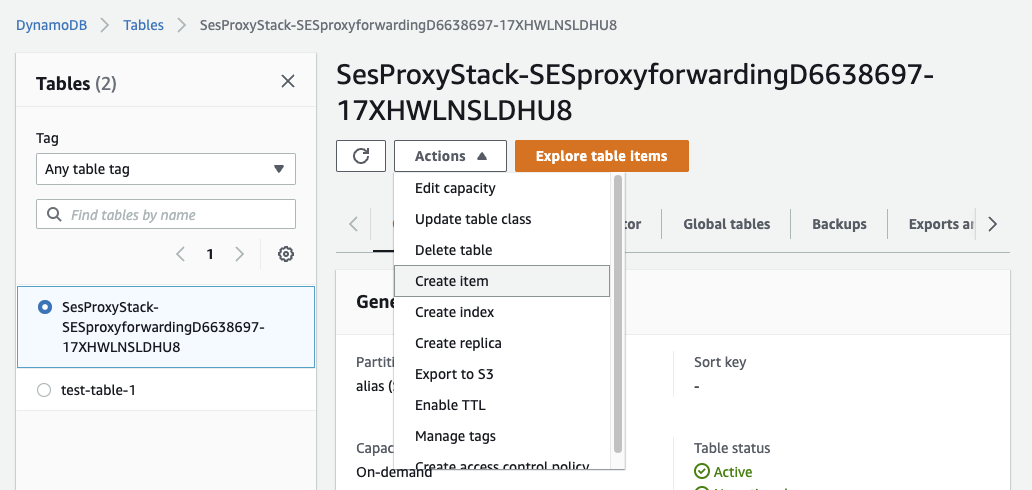Viewport: 1032px width, 490px height.
Task: Collapse the Actions dropdown menu
Action: 450,156
